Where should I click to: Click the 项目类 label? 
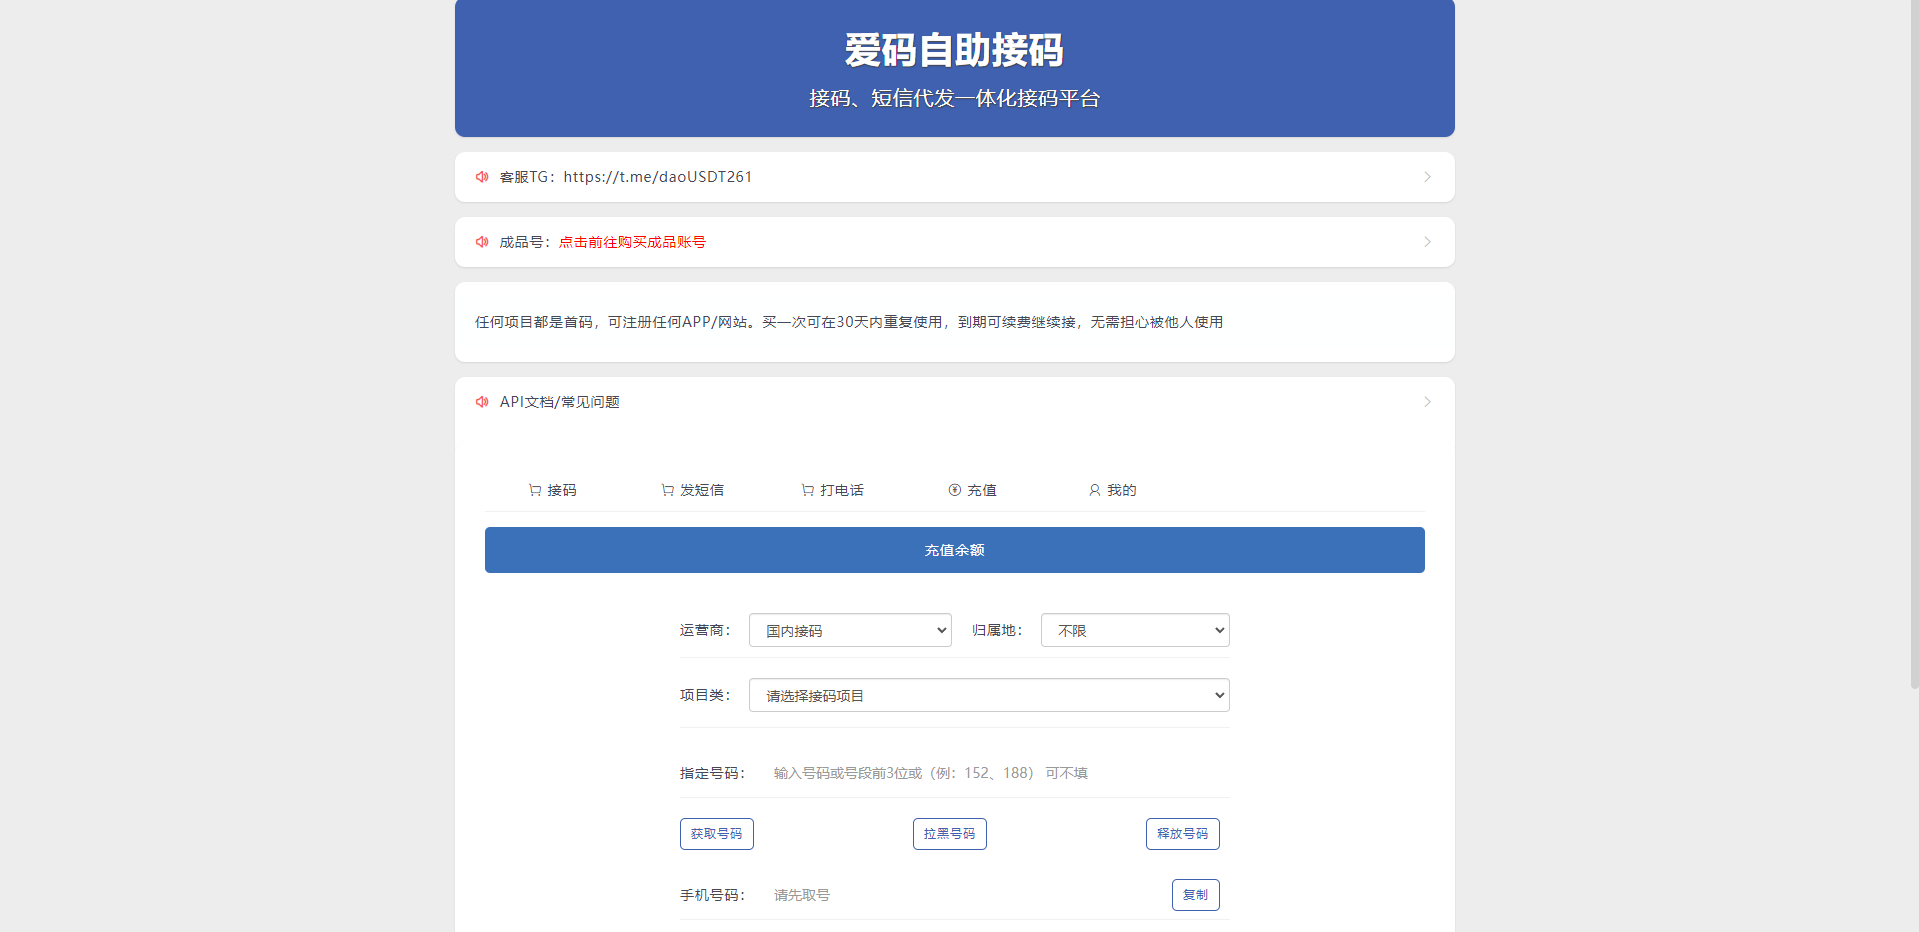705,695
